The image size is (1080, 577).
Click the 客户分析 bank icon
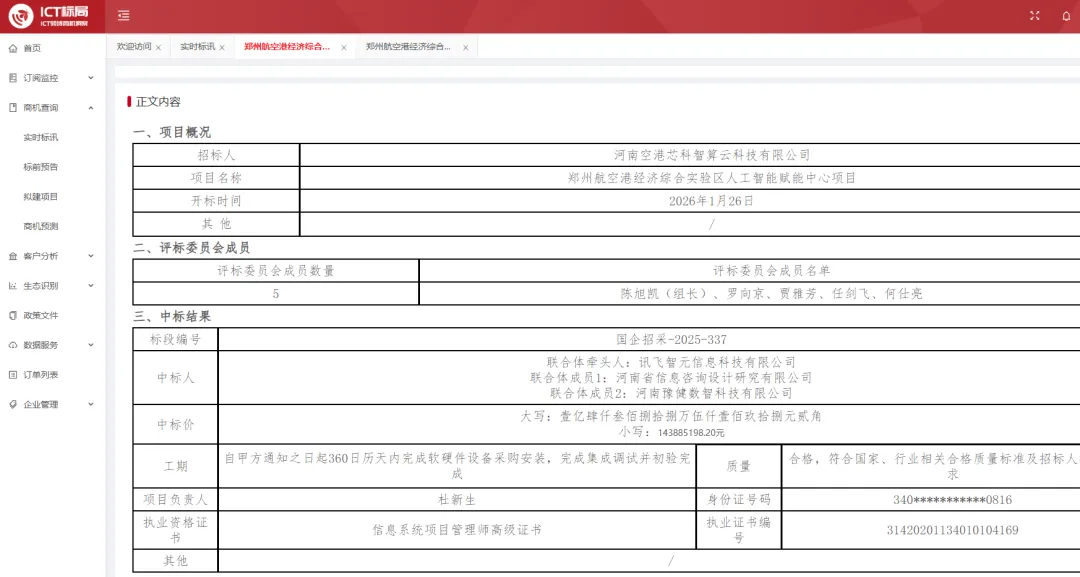click(x=12, y=256)
